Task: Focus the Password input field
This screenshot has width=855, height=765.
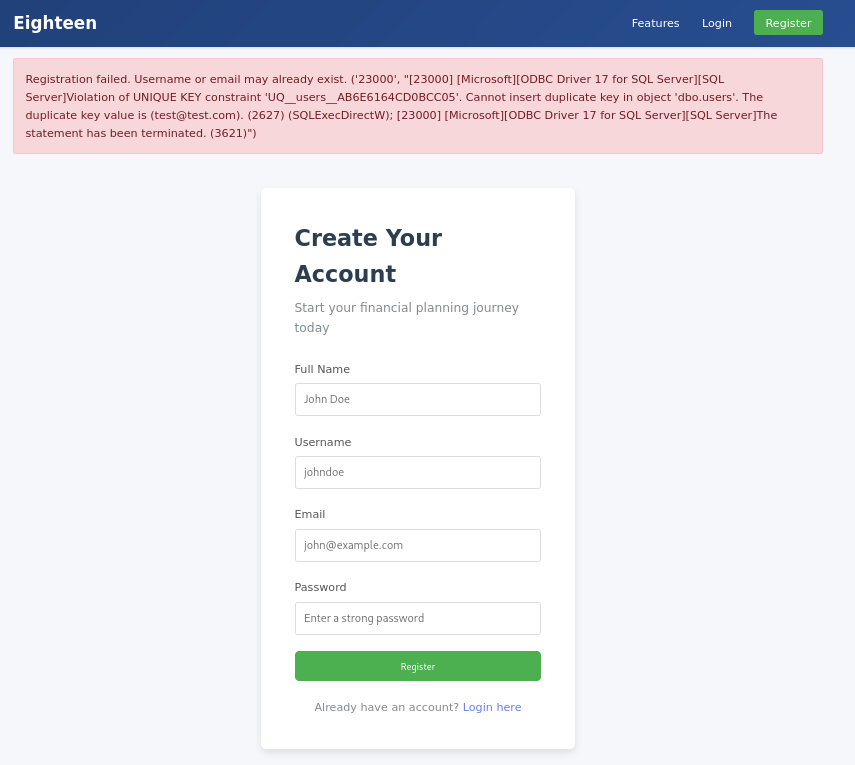Action: [417, 618]
